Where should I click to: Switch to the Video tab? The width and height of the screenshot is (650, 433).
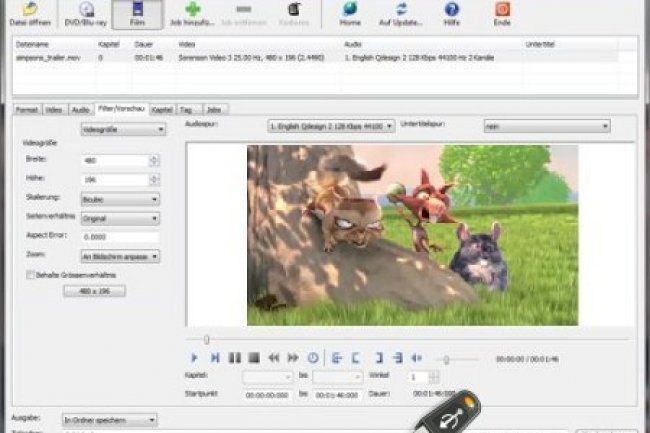[x=54, y=110]
